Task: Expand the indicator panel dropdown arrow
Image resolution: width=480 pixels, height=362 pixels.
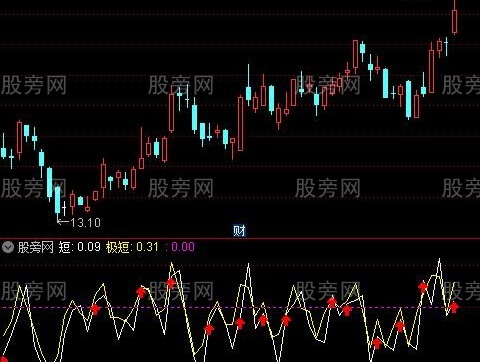Action: [x=8, y=247]
